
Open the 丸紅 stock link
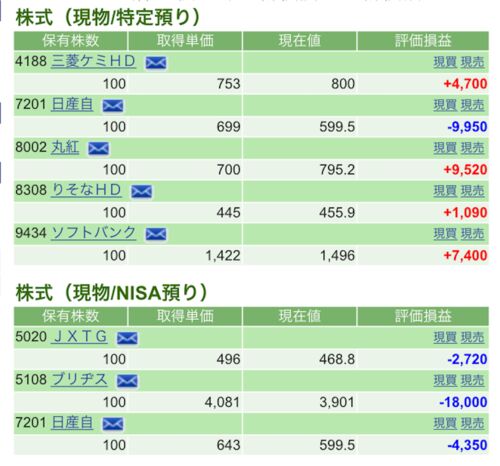65,147
